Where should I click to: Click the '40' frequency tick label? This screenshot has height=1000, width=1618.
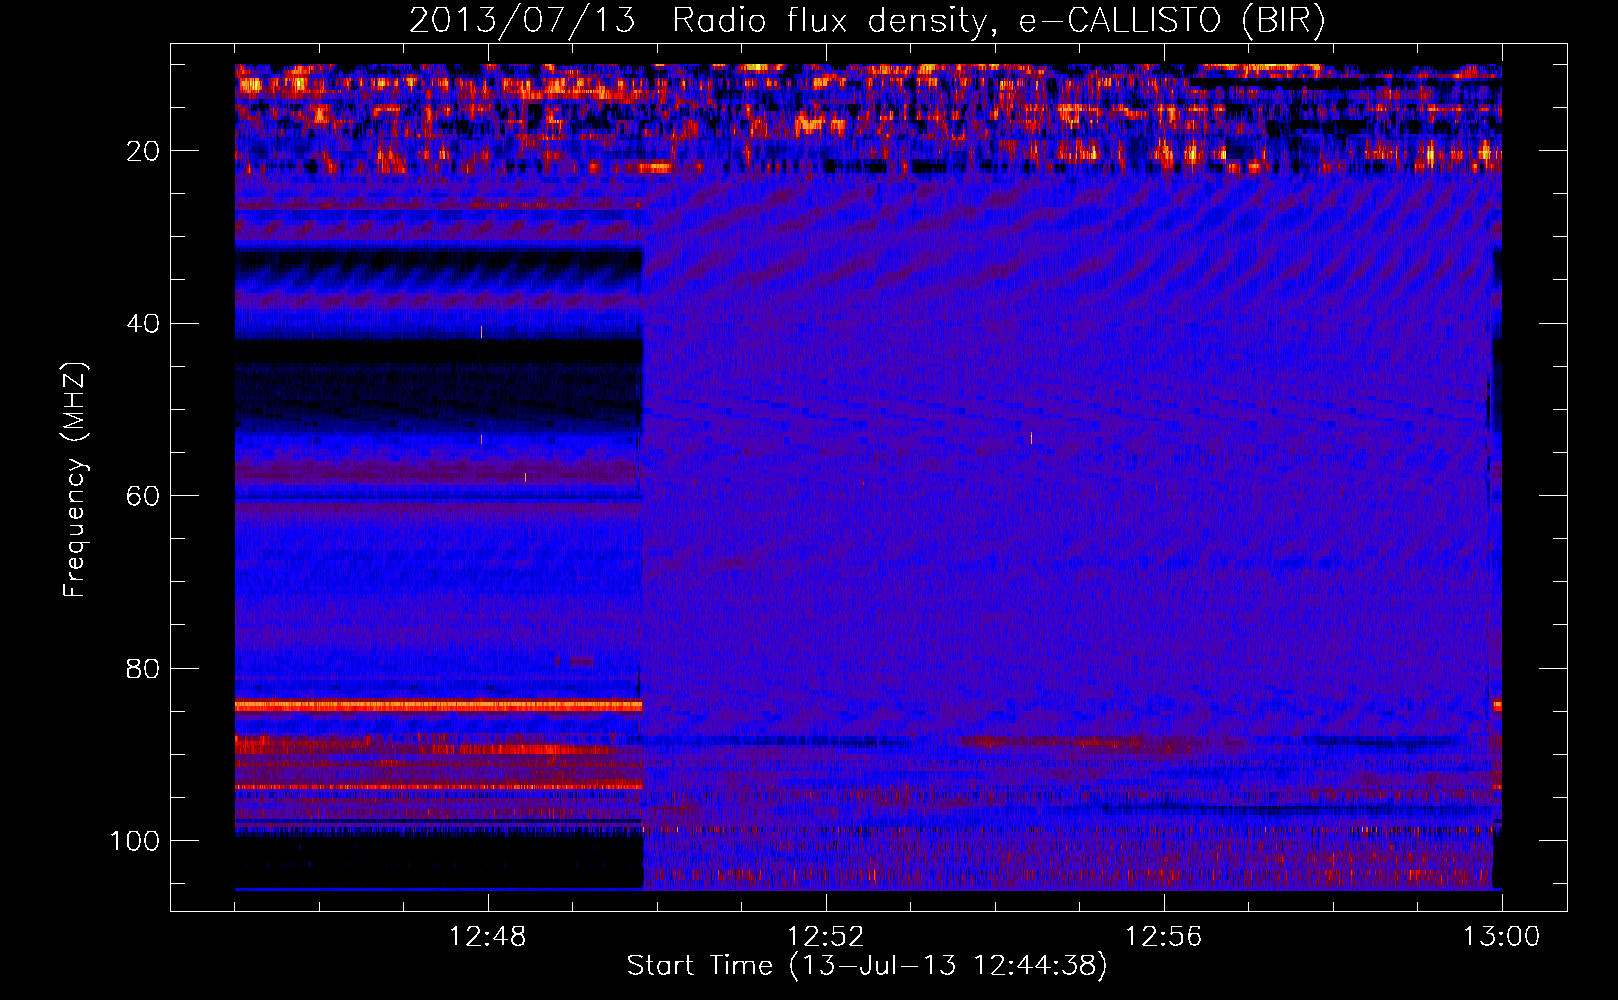point(144,324)
